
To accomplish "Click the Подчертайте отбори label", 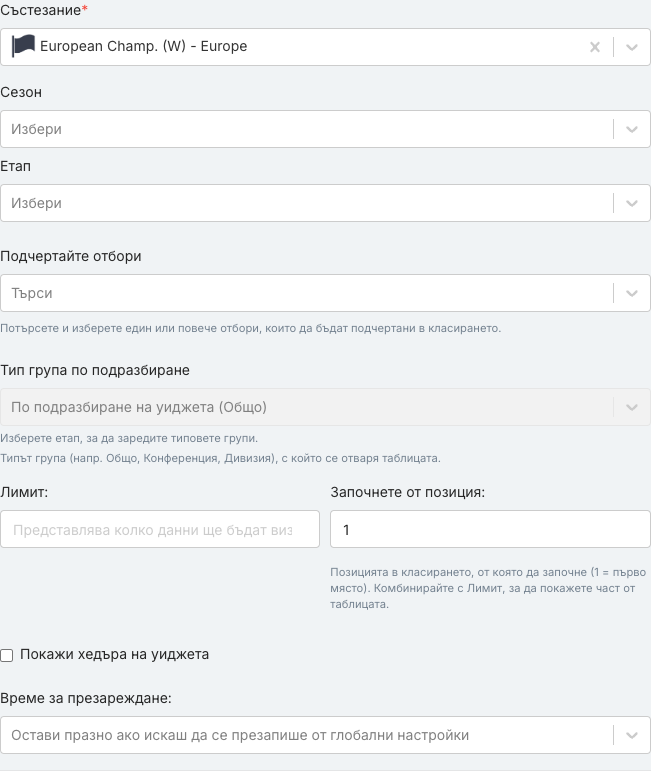I will pyautogui.click(x=71, y=256).
